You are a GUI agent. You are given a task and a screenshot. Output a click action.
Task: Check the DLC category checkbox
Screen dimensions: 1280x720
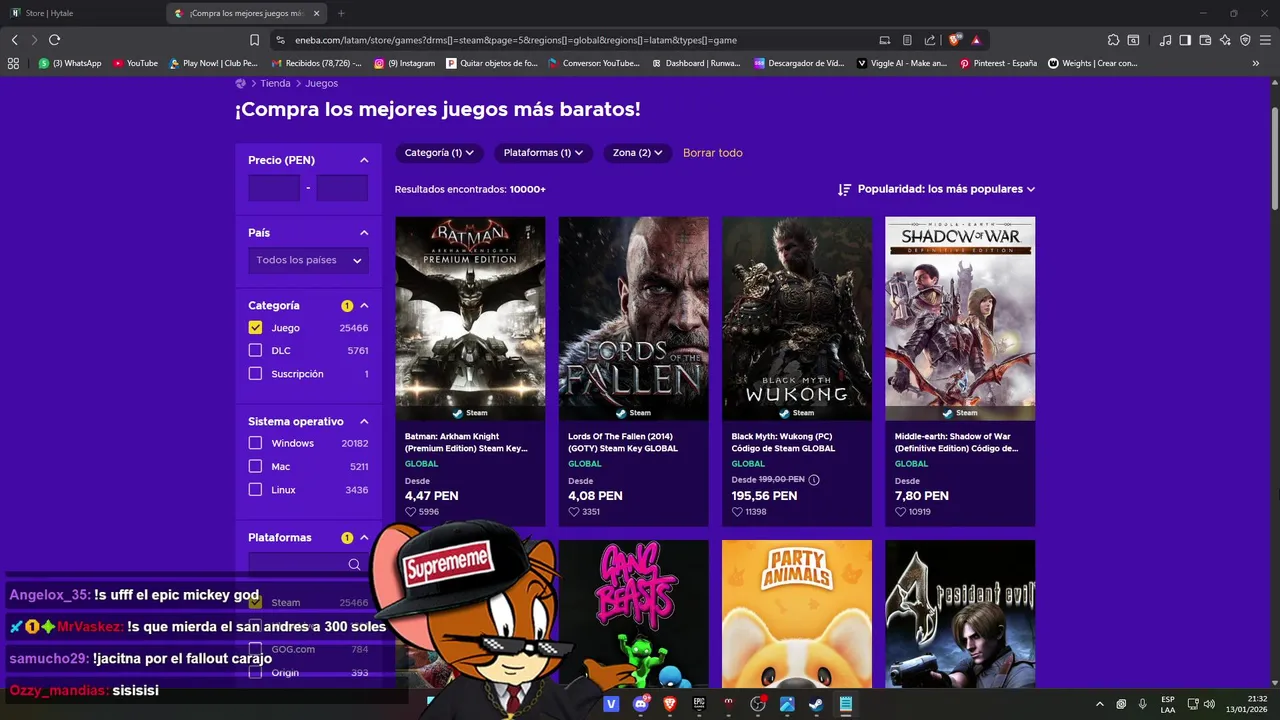255,350
